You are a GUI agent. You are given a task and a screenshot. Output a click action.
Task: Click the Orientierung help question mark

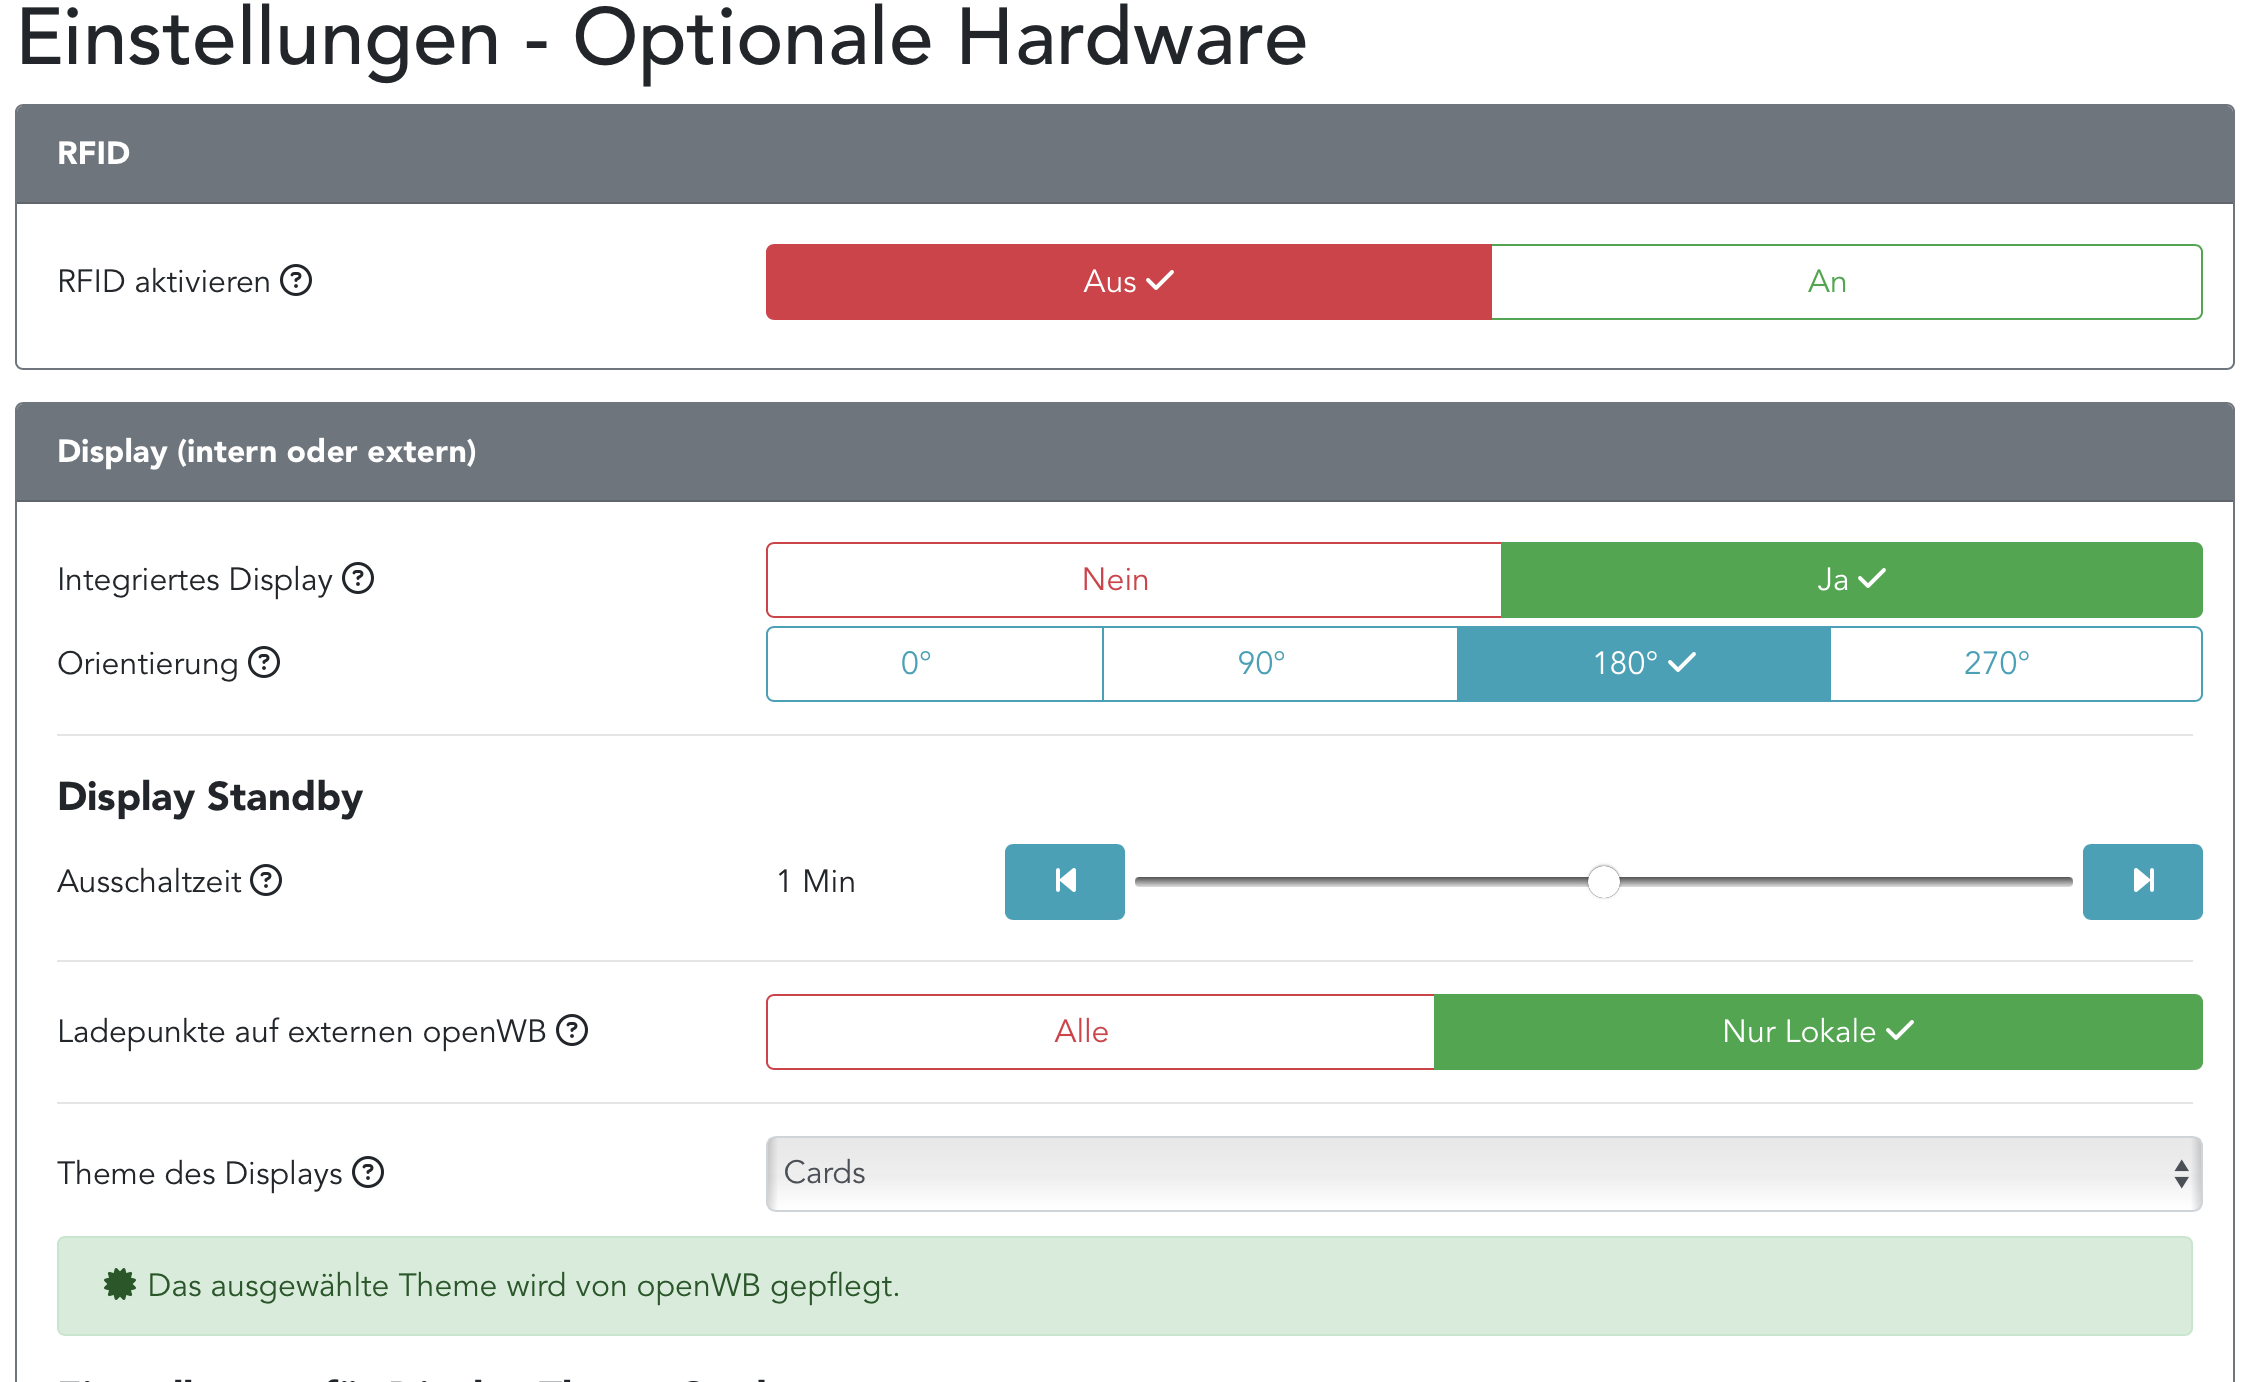coord(264,663)
